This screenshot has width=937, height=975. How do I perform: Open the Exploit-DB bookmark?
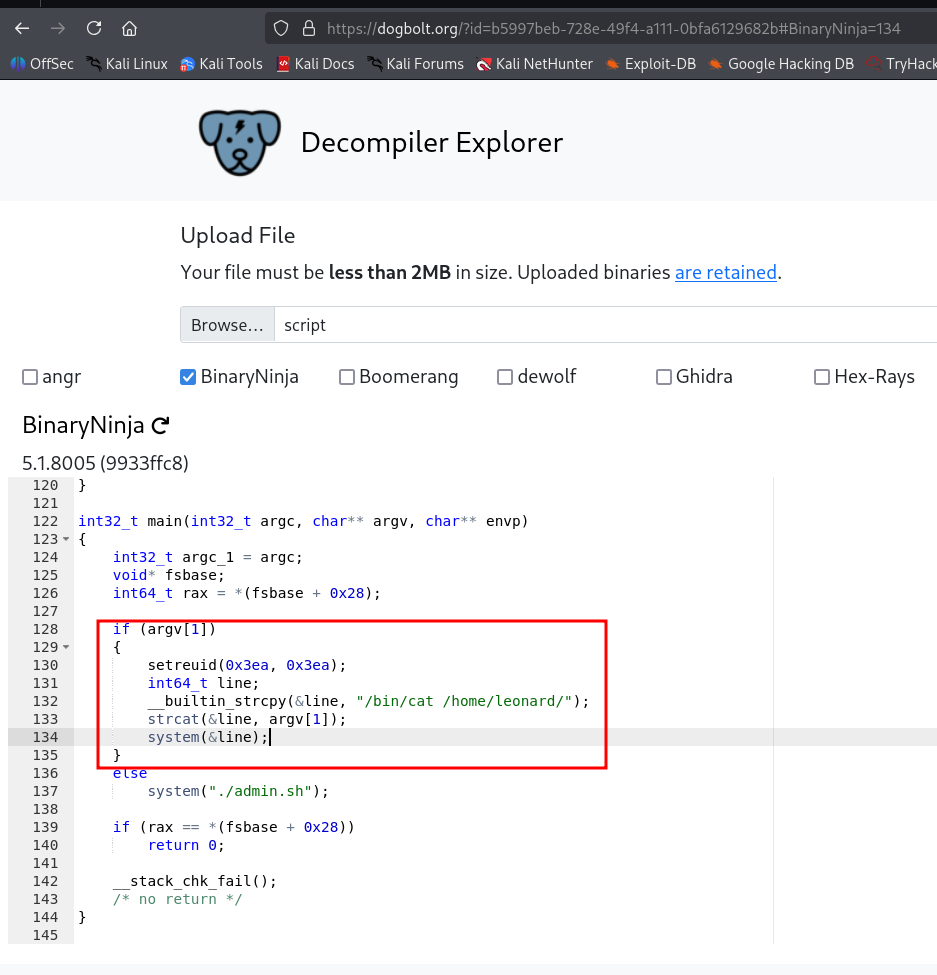point(649,64)
